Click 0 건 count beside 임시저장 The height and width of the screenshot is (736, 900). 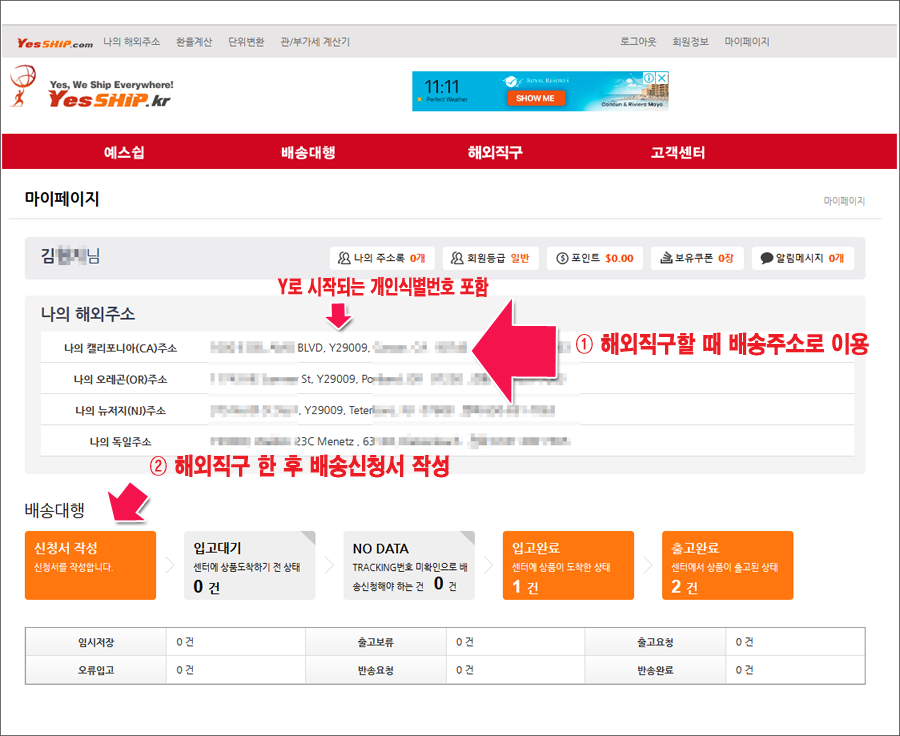(185, 642)
